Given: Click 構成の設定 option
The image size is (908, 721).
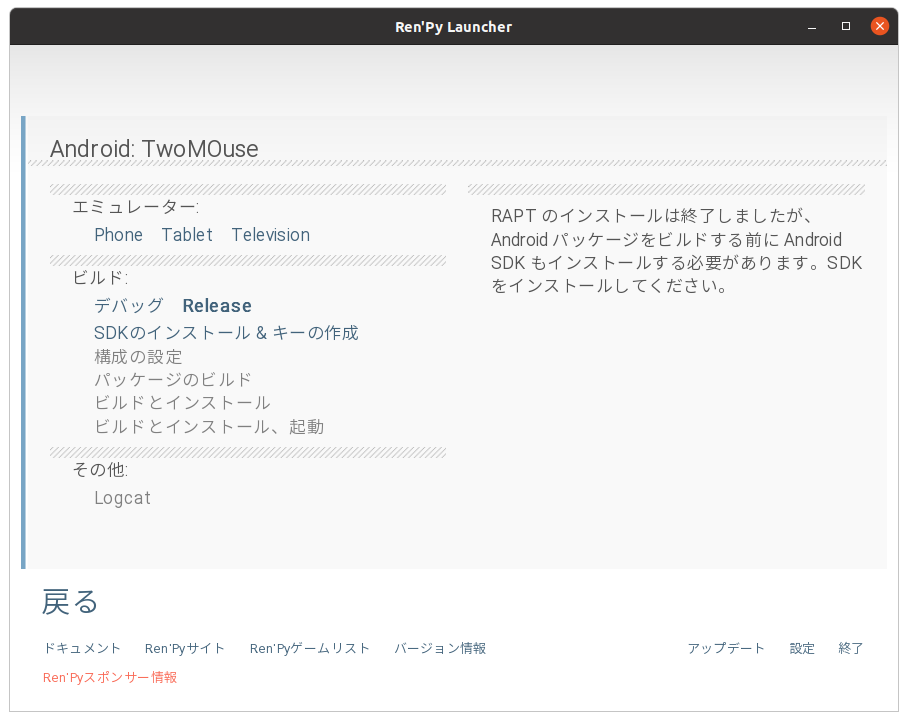Looking at the screenshot, I should point(138,357).
